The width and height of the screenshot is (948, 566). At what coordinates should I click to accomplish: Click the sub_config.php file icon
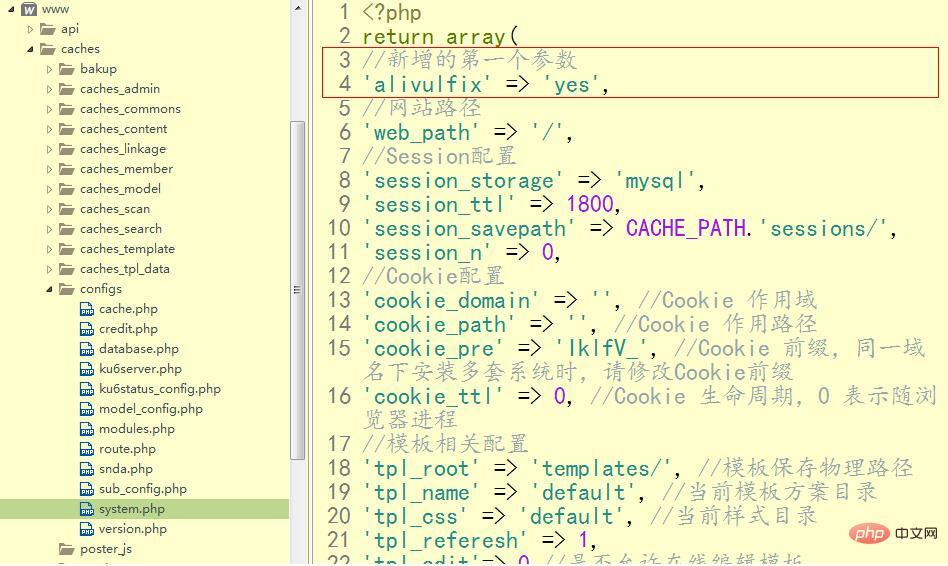point(87,489)
